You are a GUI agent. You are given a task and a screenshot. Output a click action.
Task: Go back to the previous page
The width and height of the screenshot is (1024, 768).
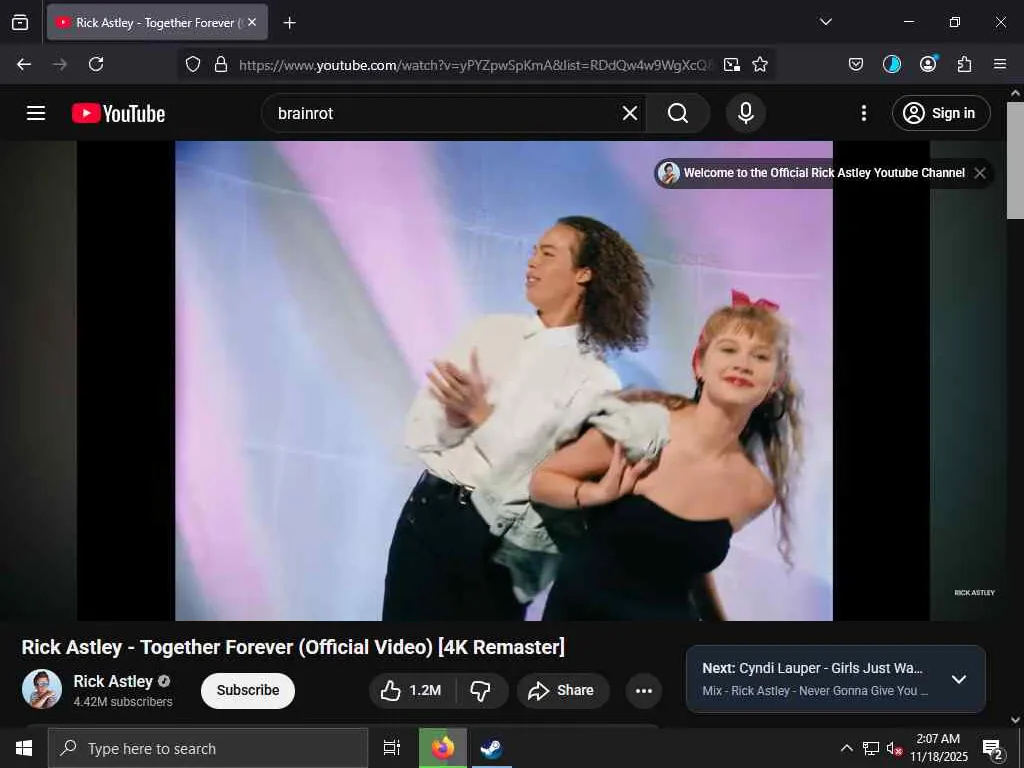pyautogui.click(x=24, y=64)
